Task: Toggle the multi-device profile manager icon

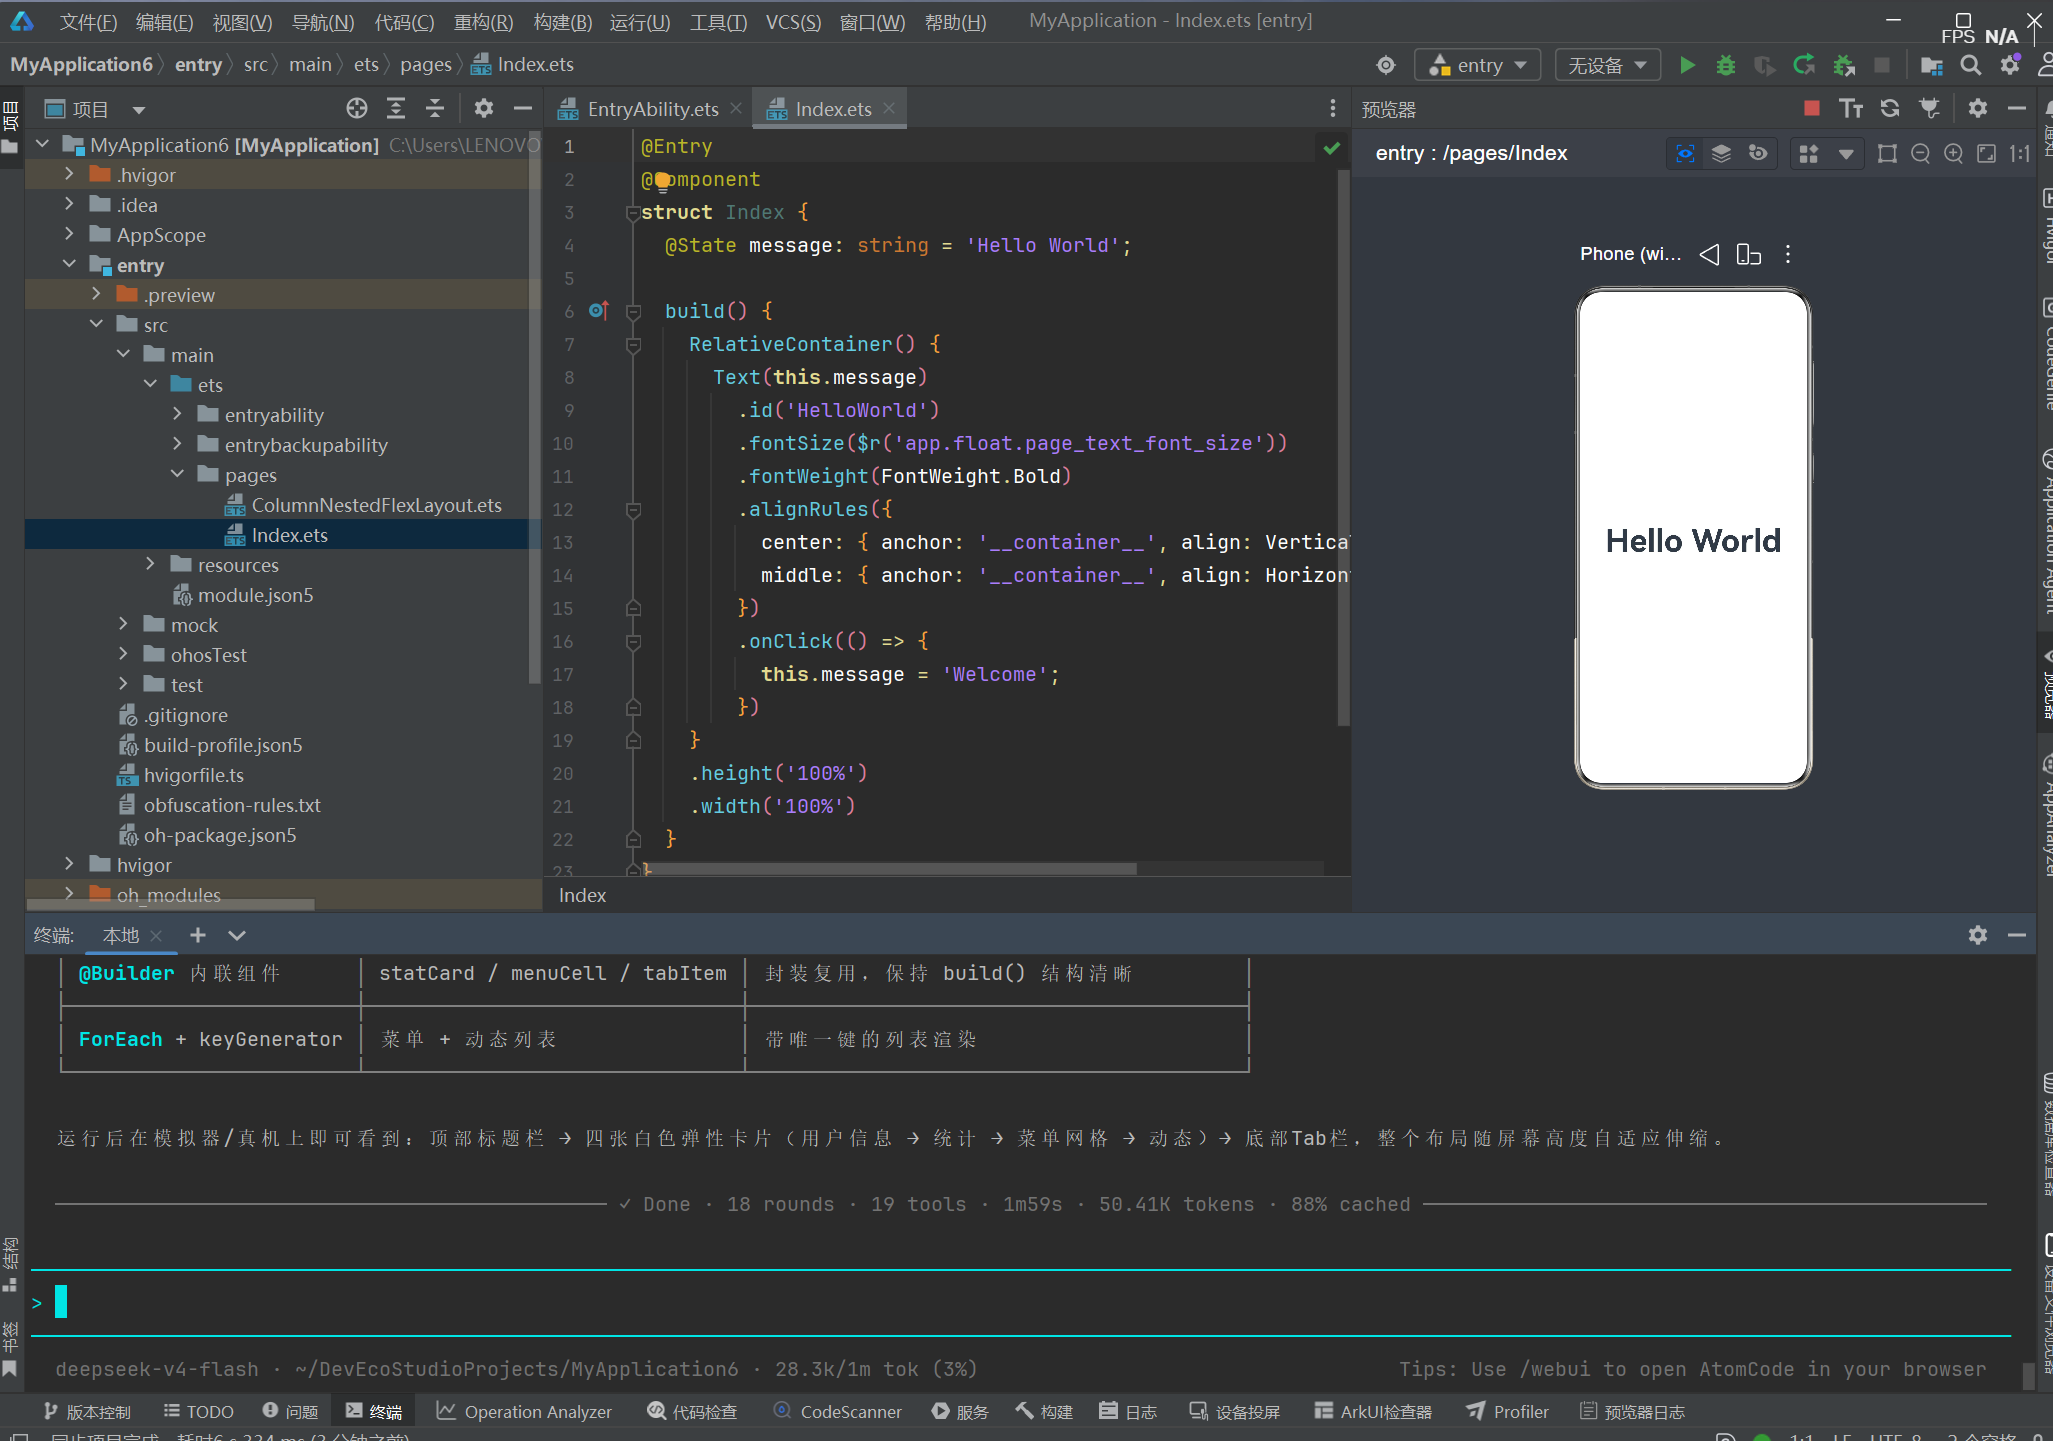Action: (x=1808, y=153)
